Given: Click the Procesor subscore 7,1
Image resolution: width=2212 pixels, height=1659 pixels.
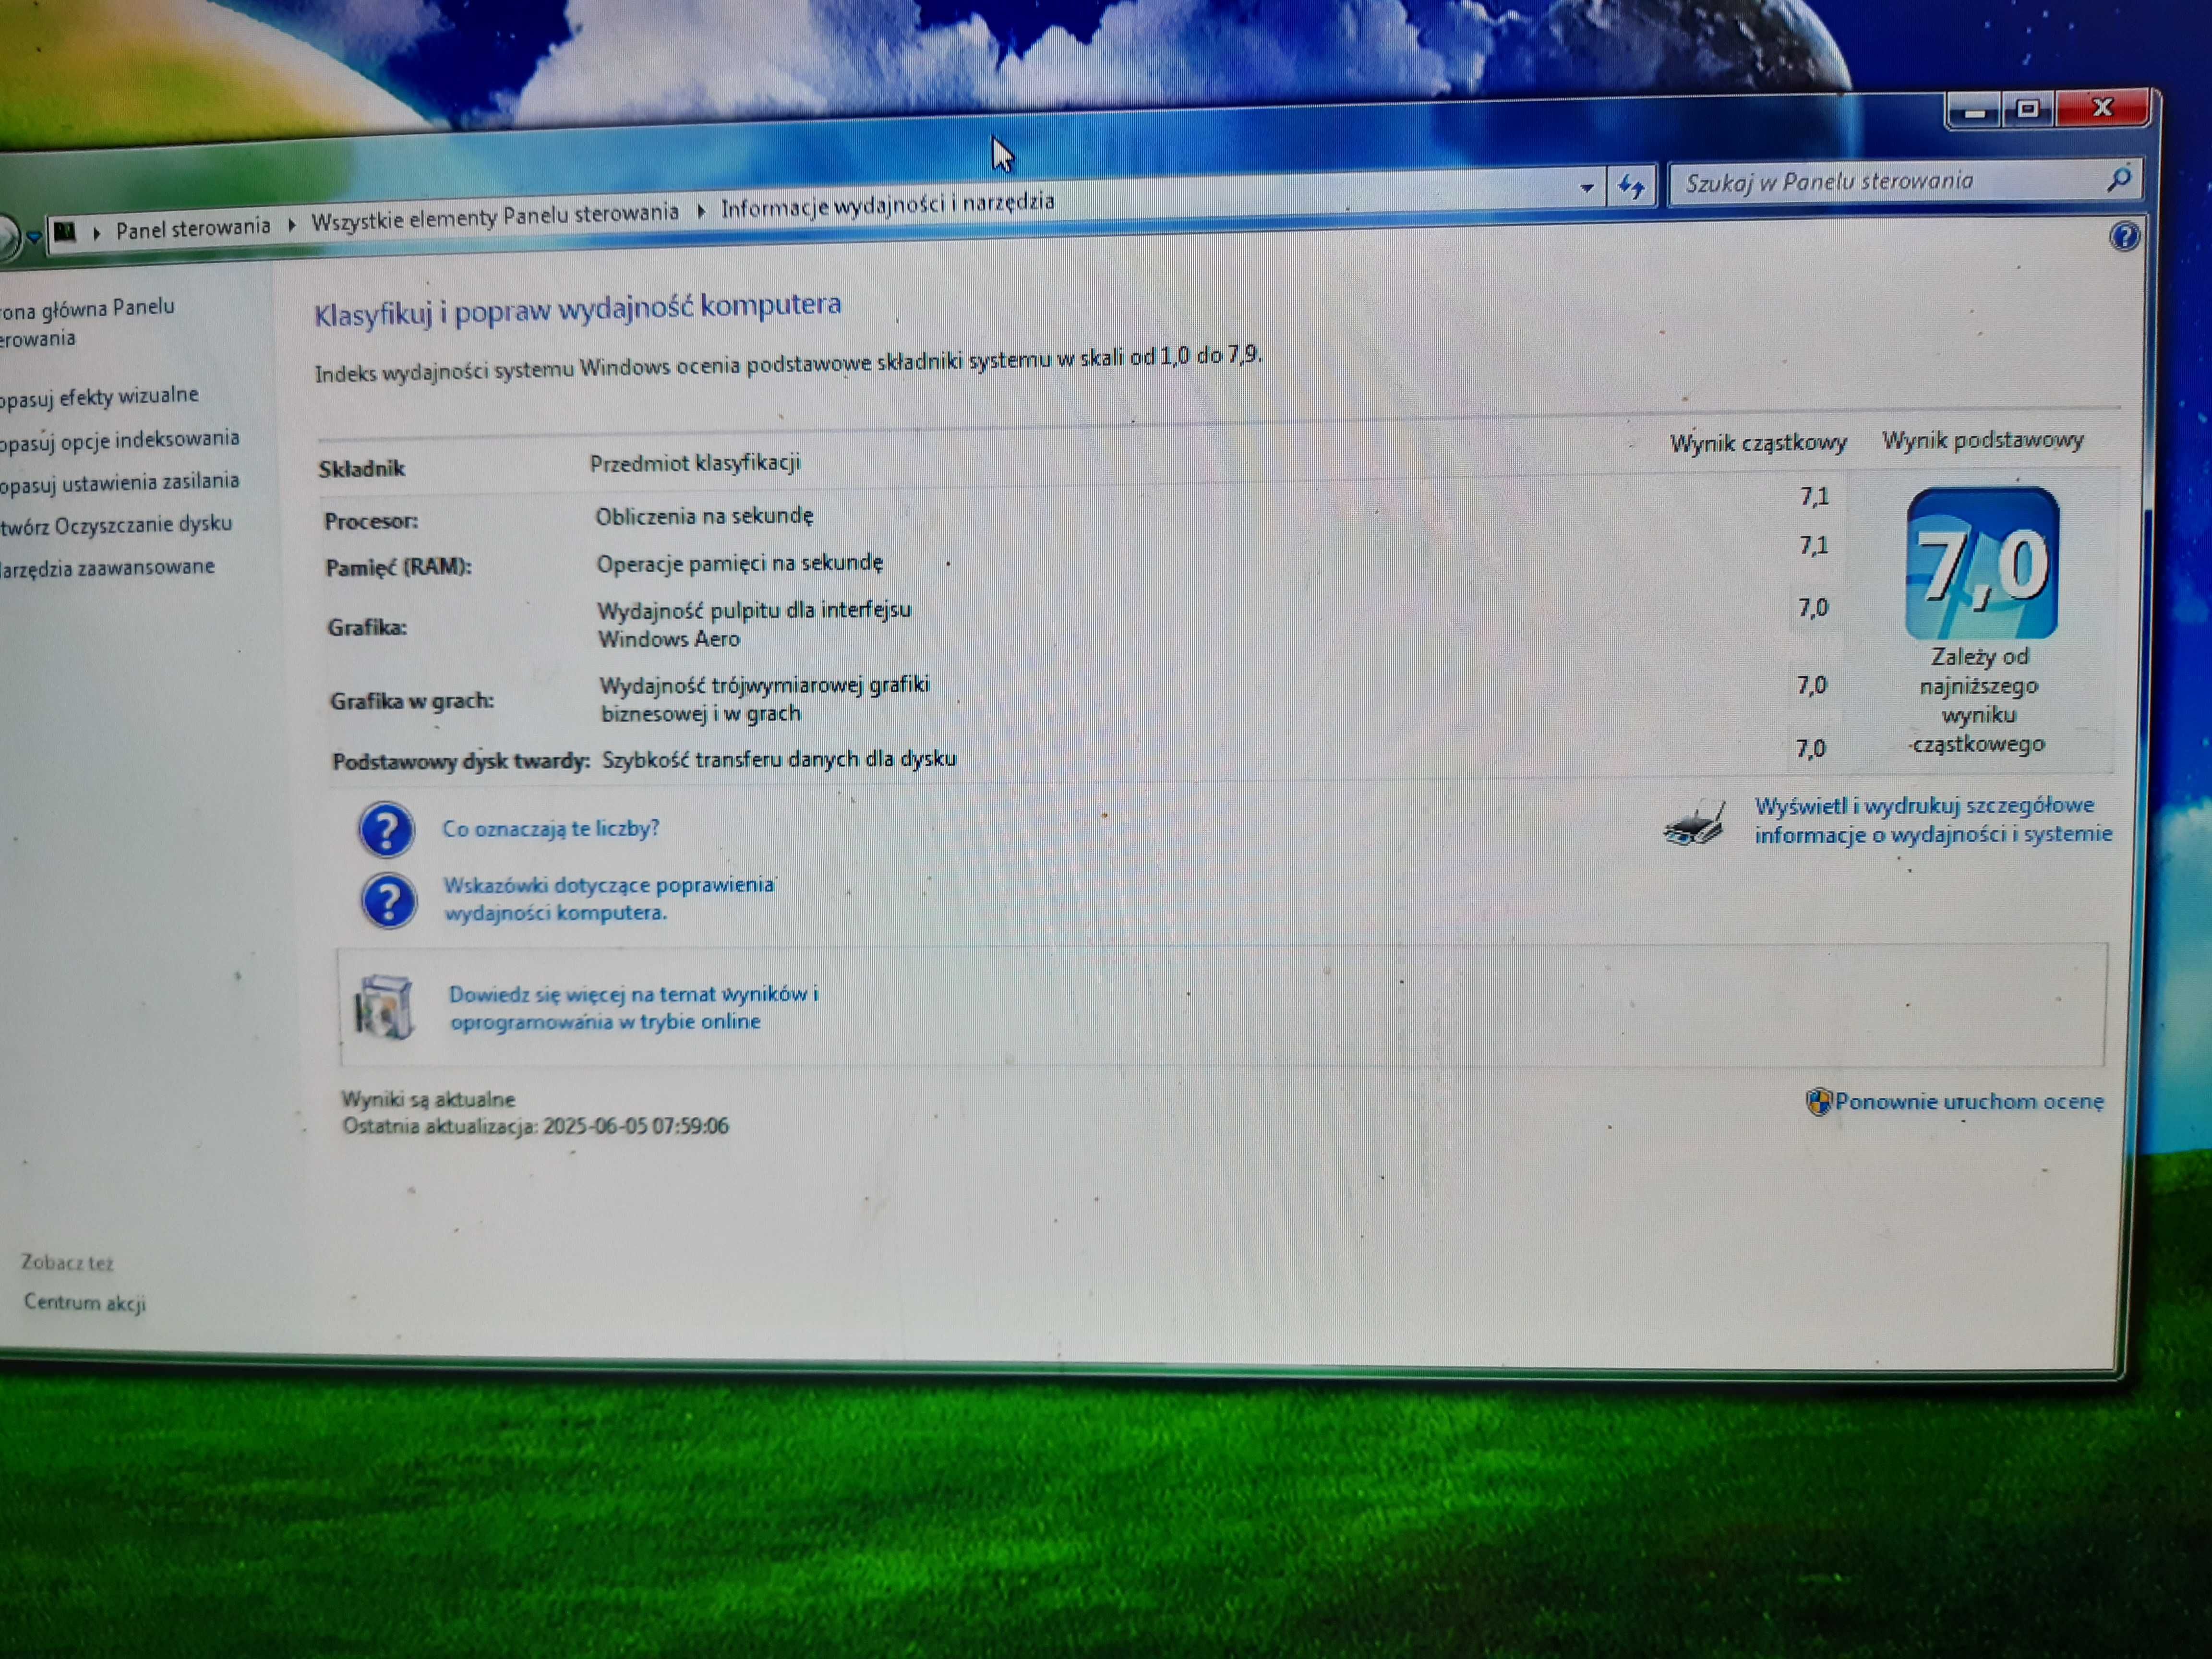Looking at the screenshot, I should pyautogui.click(x=1814, y=496).
